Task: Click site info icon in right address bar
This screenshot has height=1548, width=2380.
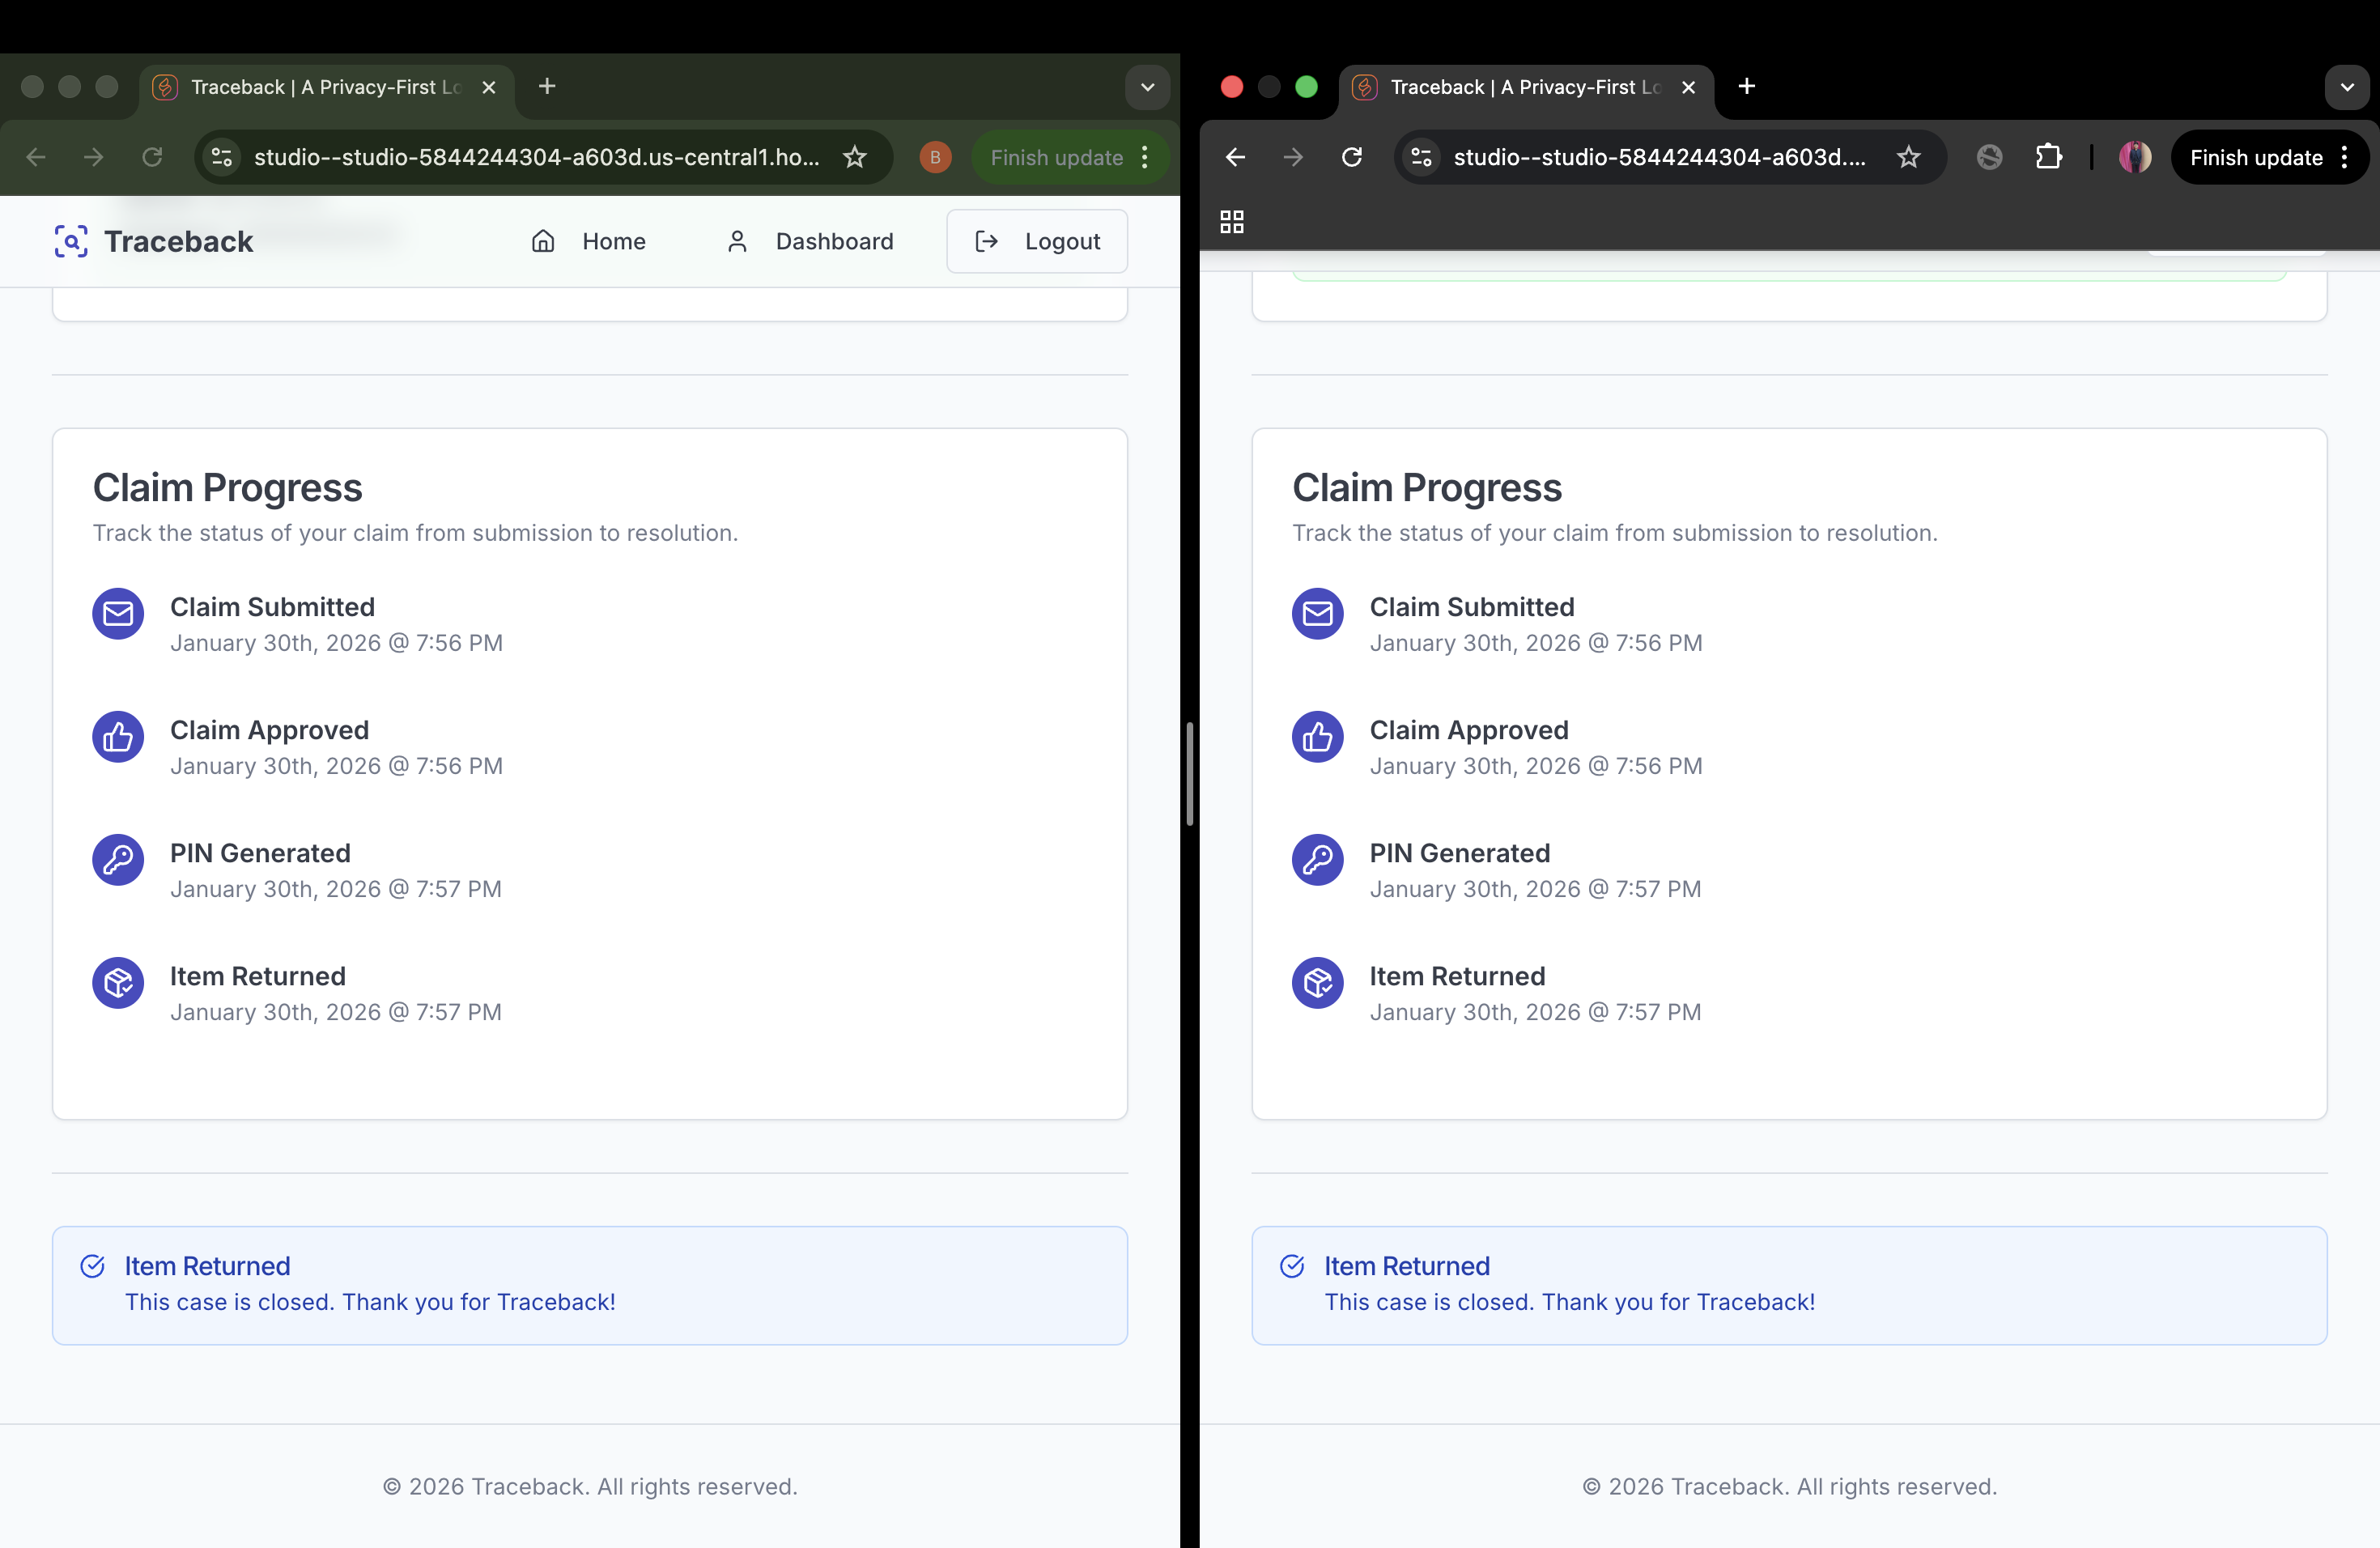Action: click(1421, 157)
